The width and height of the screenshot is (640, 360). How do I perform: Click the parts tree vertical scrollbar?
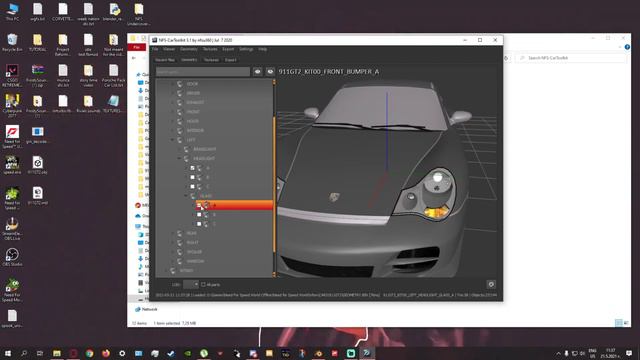[274, 184]
